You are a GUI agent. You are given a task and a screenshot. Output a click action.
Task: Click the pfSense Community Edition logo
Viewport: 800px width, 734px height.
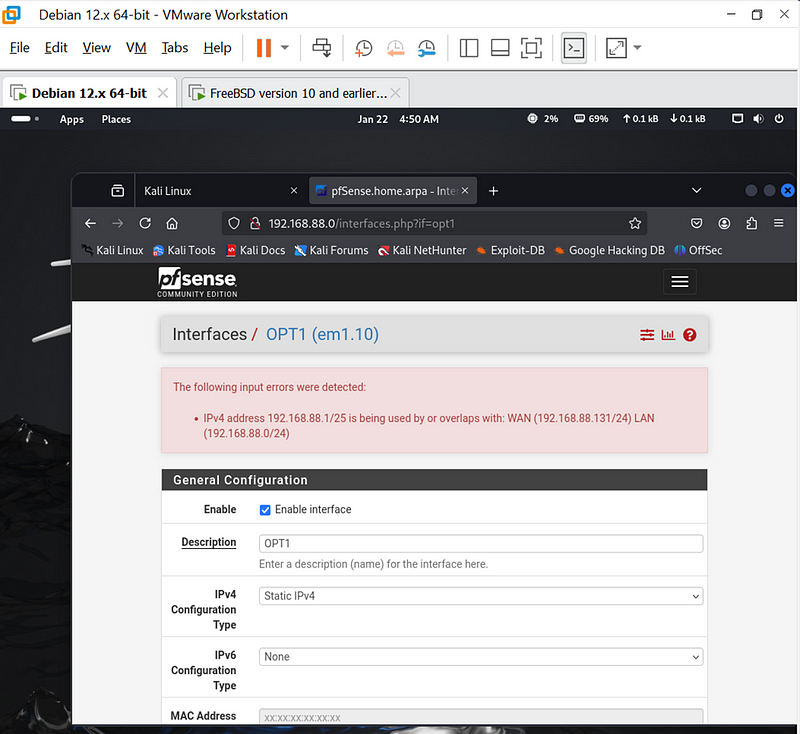pos(197,282)
